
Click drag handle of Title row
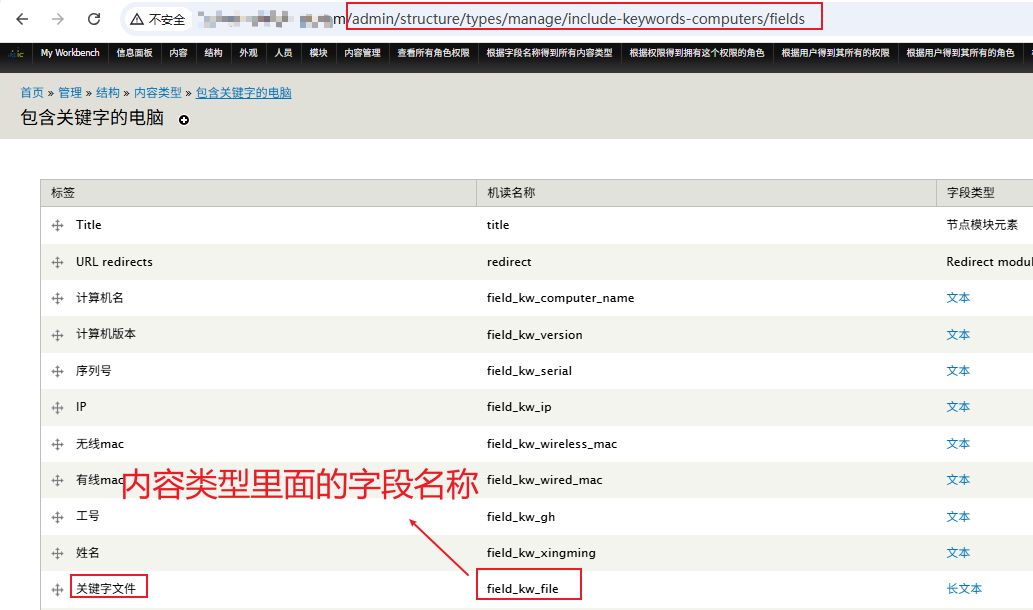(x=58, y=226)
